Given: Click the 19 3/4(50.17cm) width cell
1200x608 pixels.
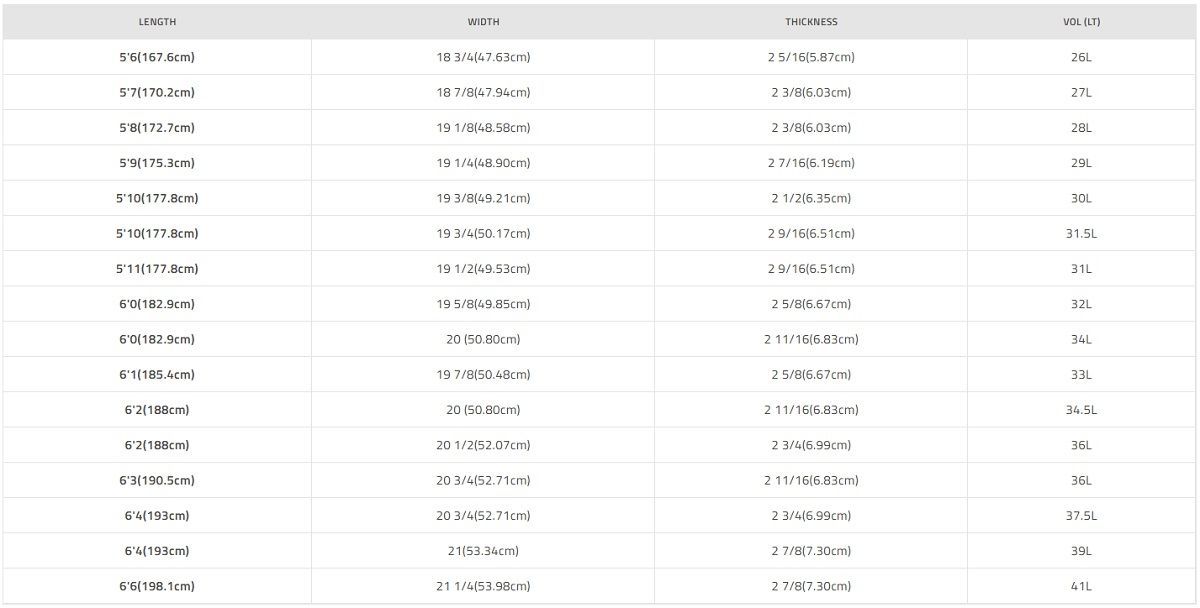Looking at the screenshot, I should coord(483,234).
